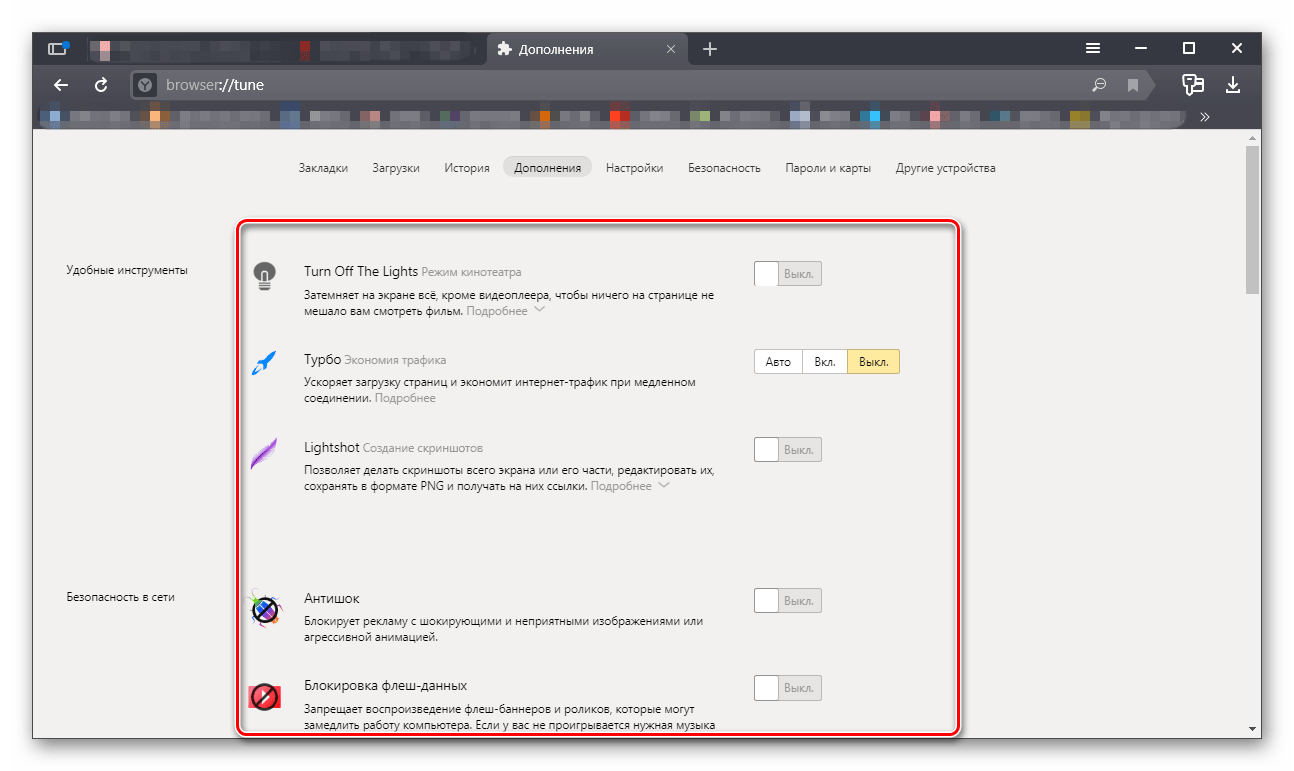Click the Turn Off The Lights lamp icon
Viewport: 1294px width, 771px height.
click(264, 275)
